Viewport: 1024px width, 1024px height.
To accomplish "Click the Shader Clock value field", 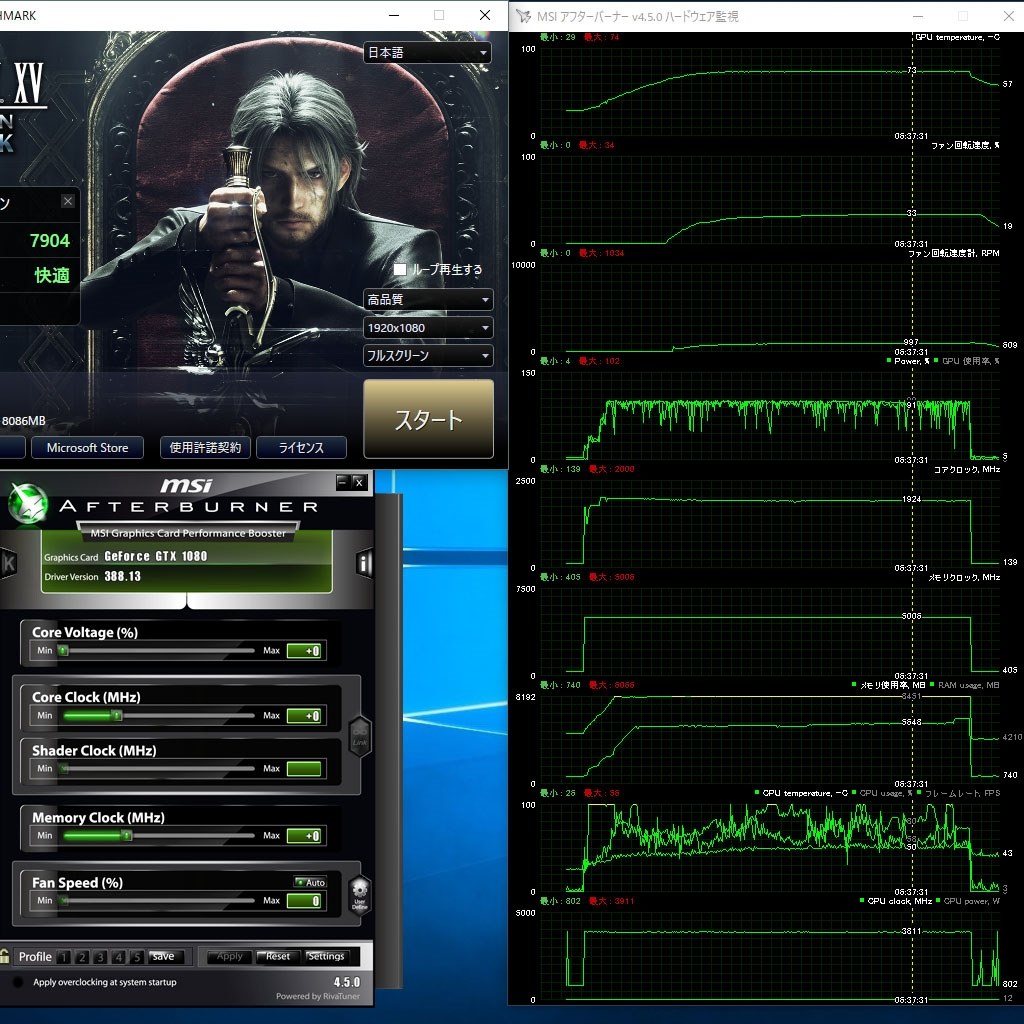I will tap(304, 769).
